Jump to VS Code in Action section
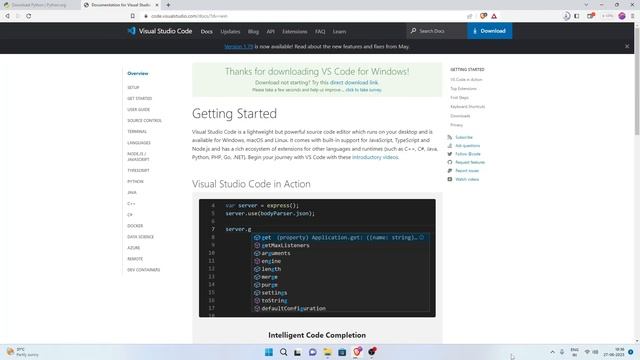This screenshot has height=360, width=640. tap(466, 80)
